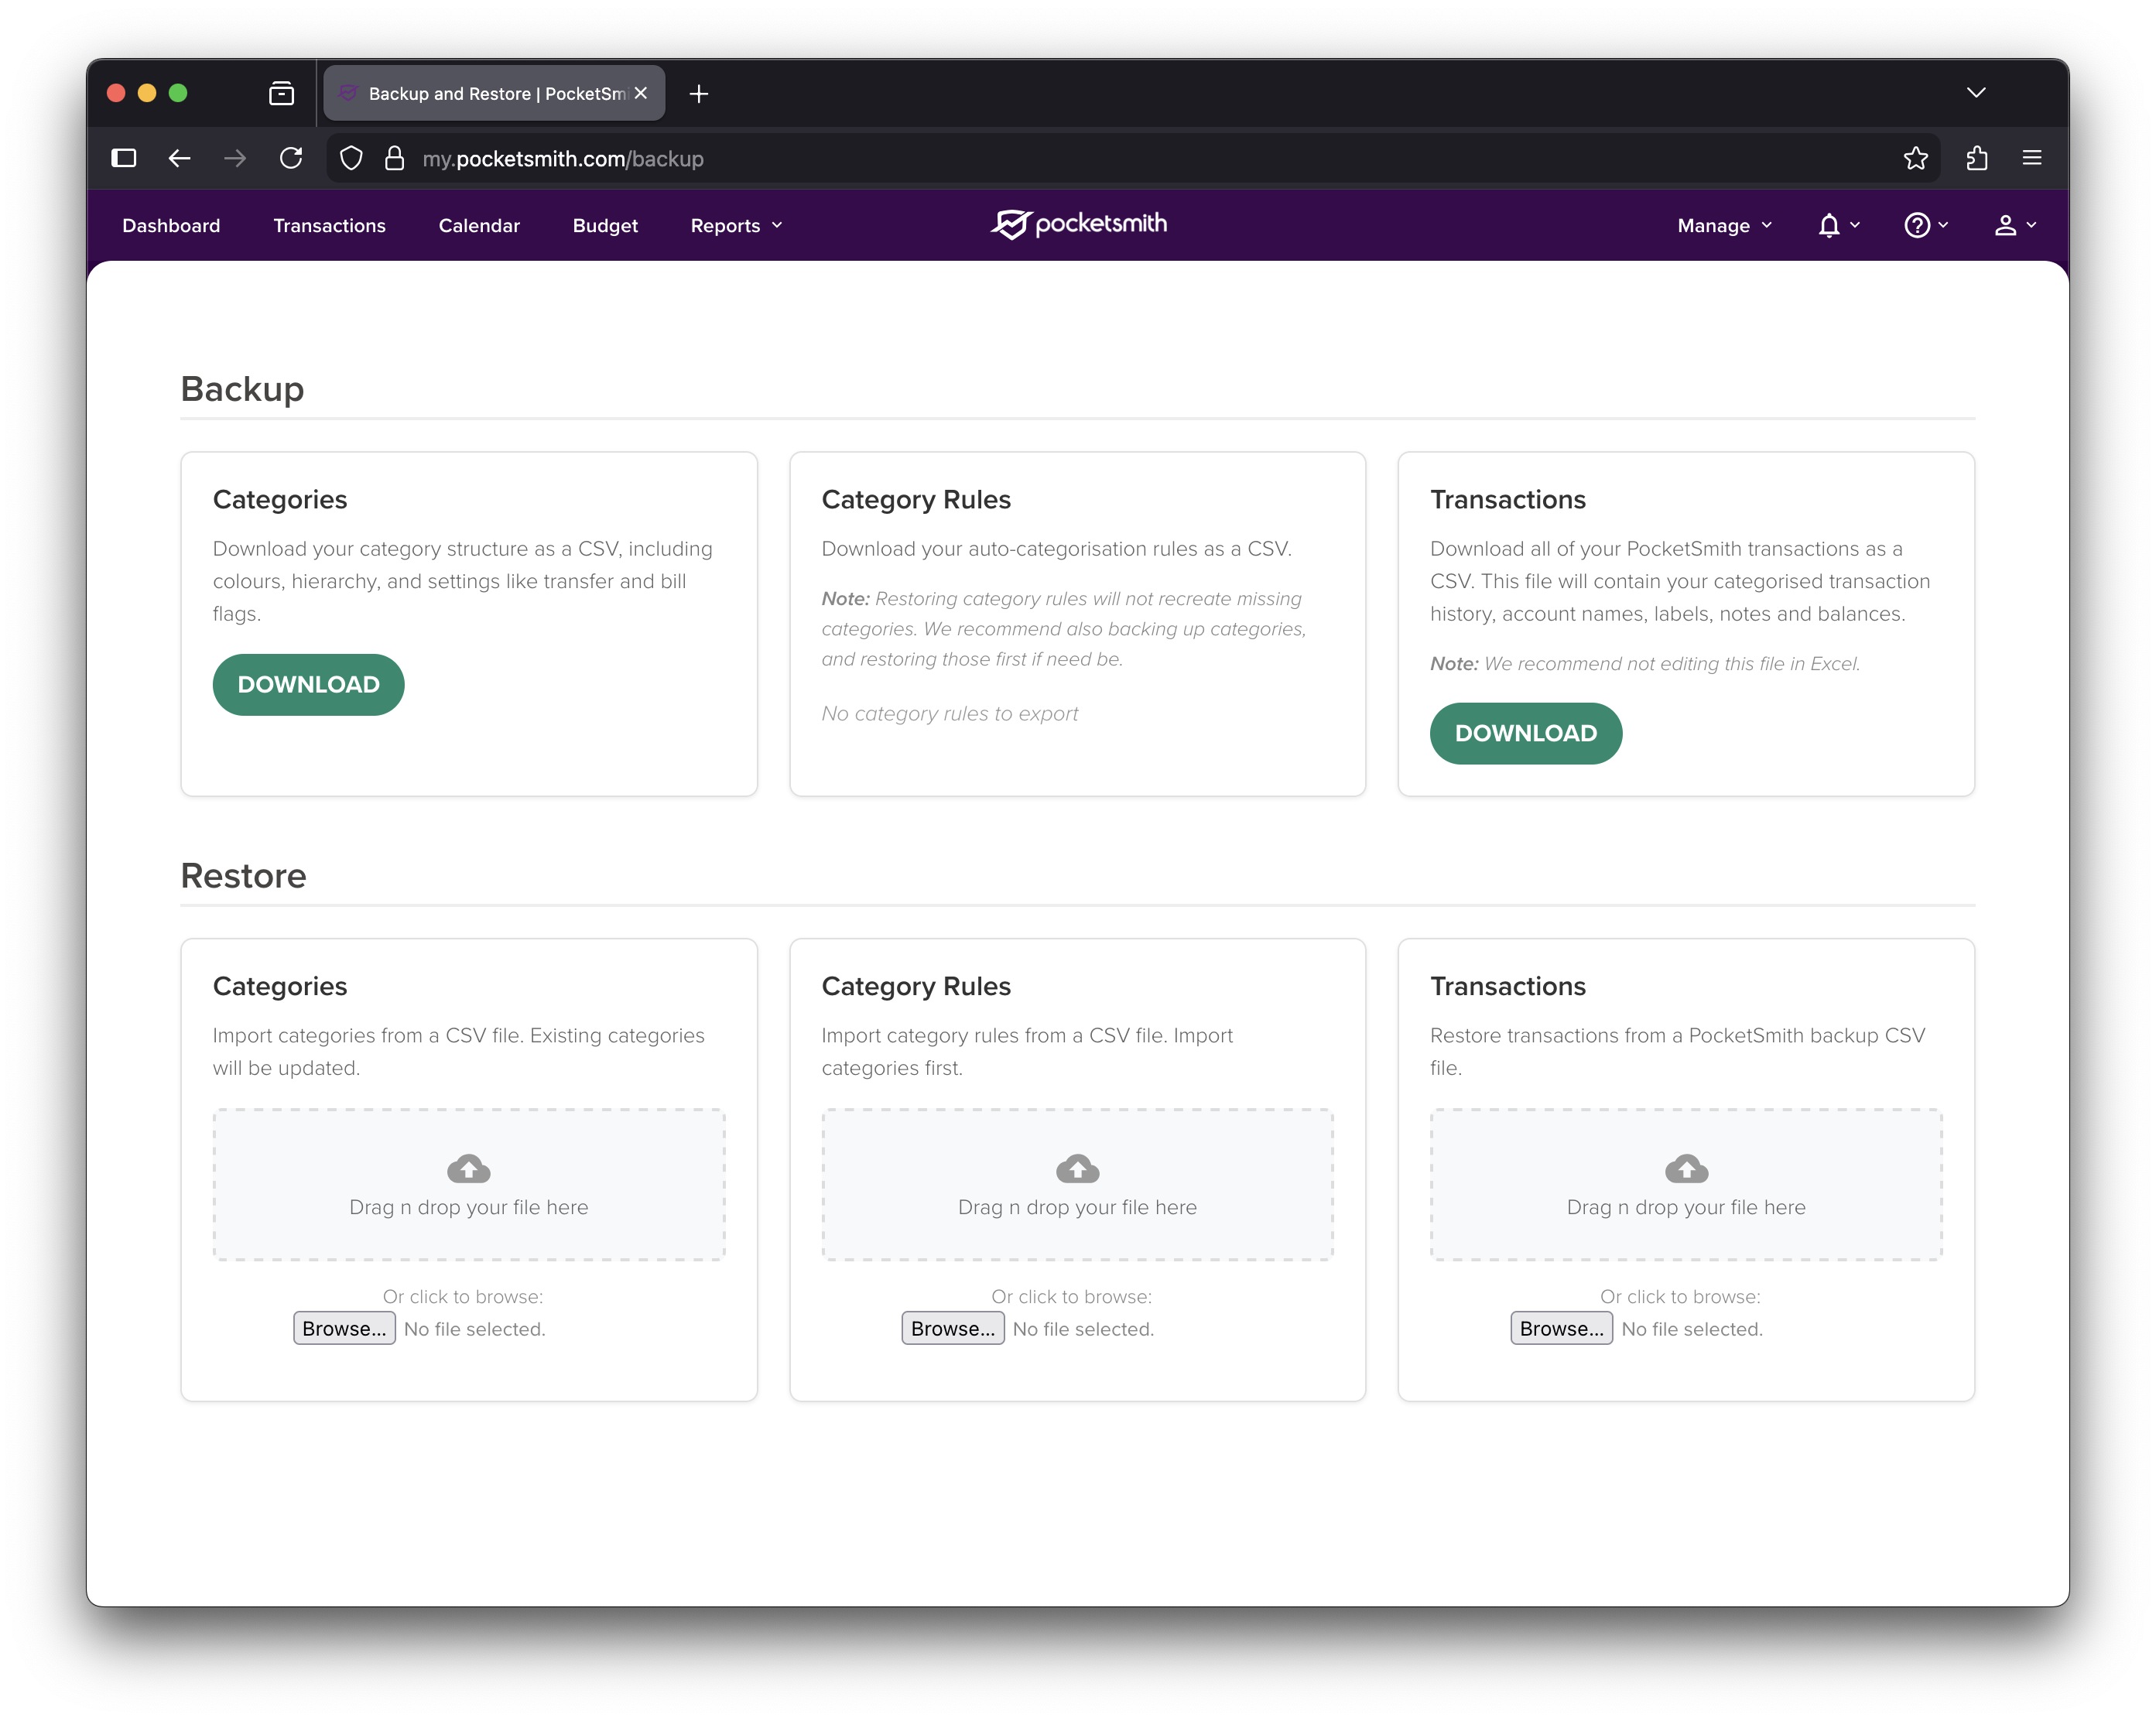2156x1721 pixels.
Task: Go to the Transactions nav item
Action: pos(329,226)
